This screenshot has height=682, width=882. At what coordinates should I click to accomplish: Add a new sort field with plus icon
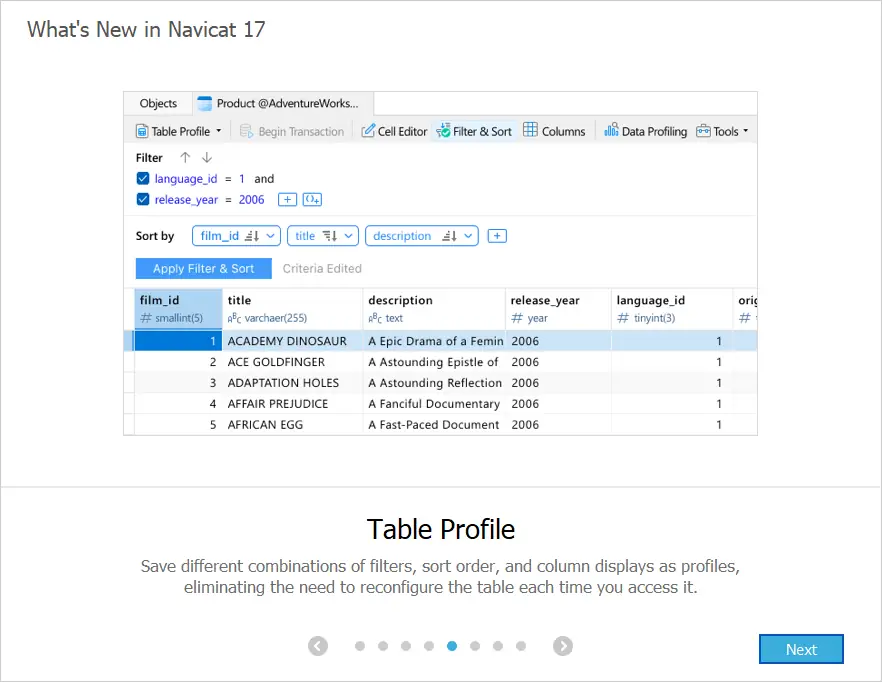tap(497, 236)
